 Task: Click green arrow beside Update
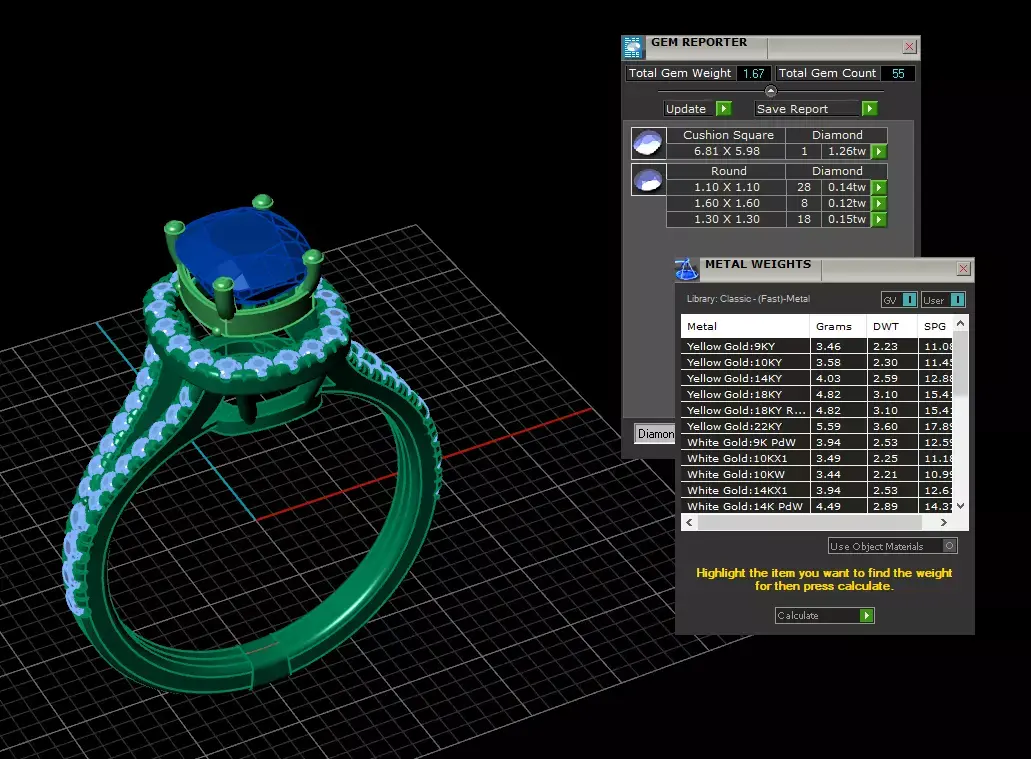coord(723,109)
